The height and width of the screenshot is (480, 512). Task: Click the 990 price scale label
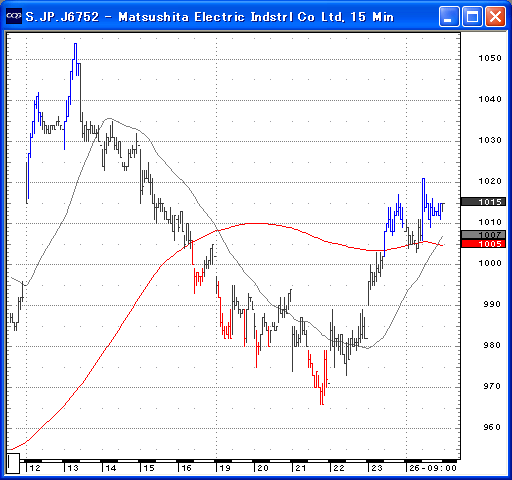pyautogui.click(x=492, y=304)
